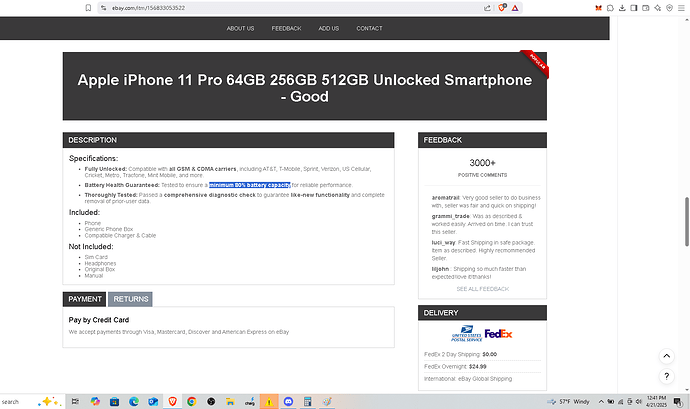Click the Pay by Credit Card heading
Image resolution: width=690 pixels, height=409 pixels.
pyautogui.click(x=99, y=320)
